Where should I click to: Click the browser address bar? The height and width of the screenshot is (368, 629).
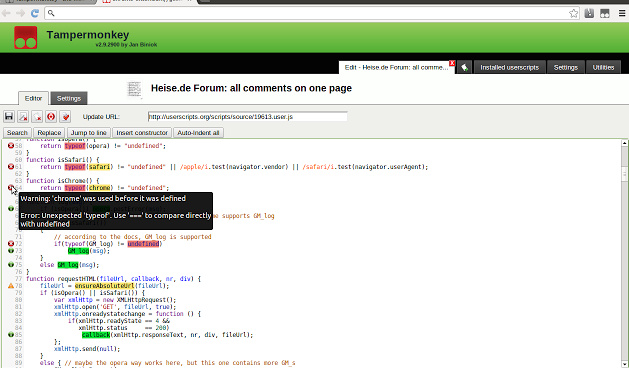[x=312, y=13]
